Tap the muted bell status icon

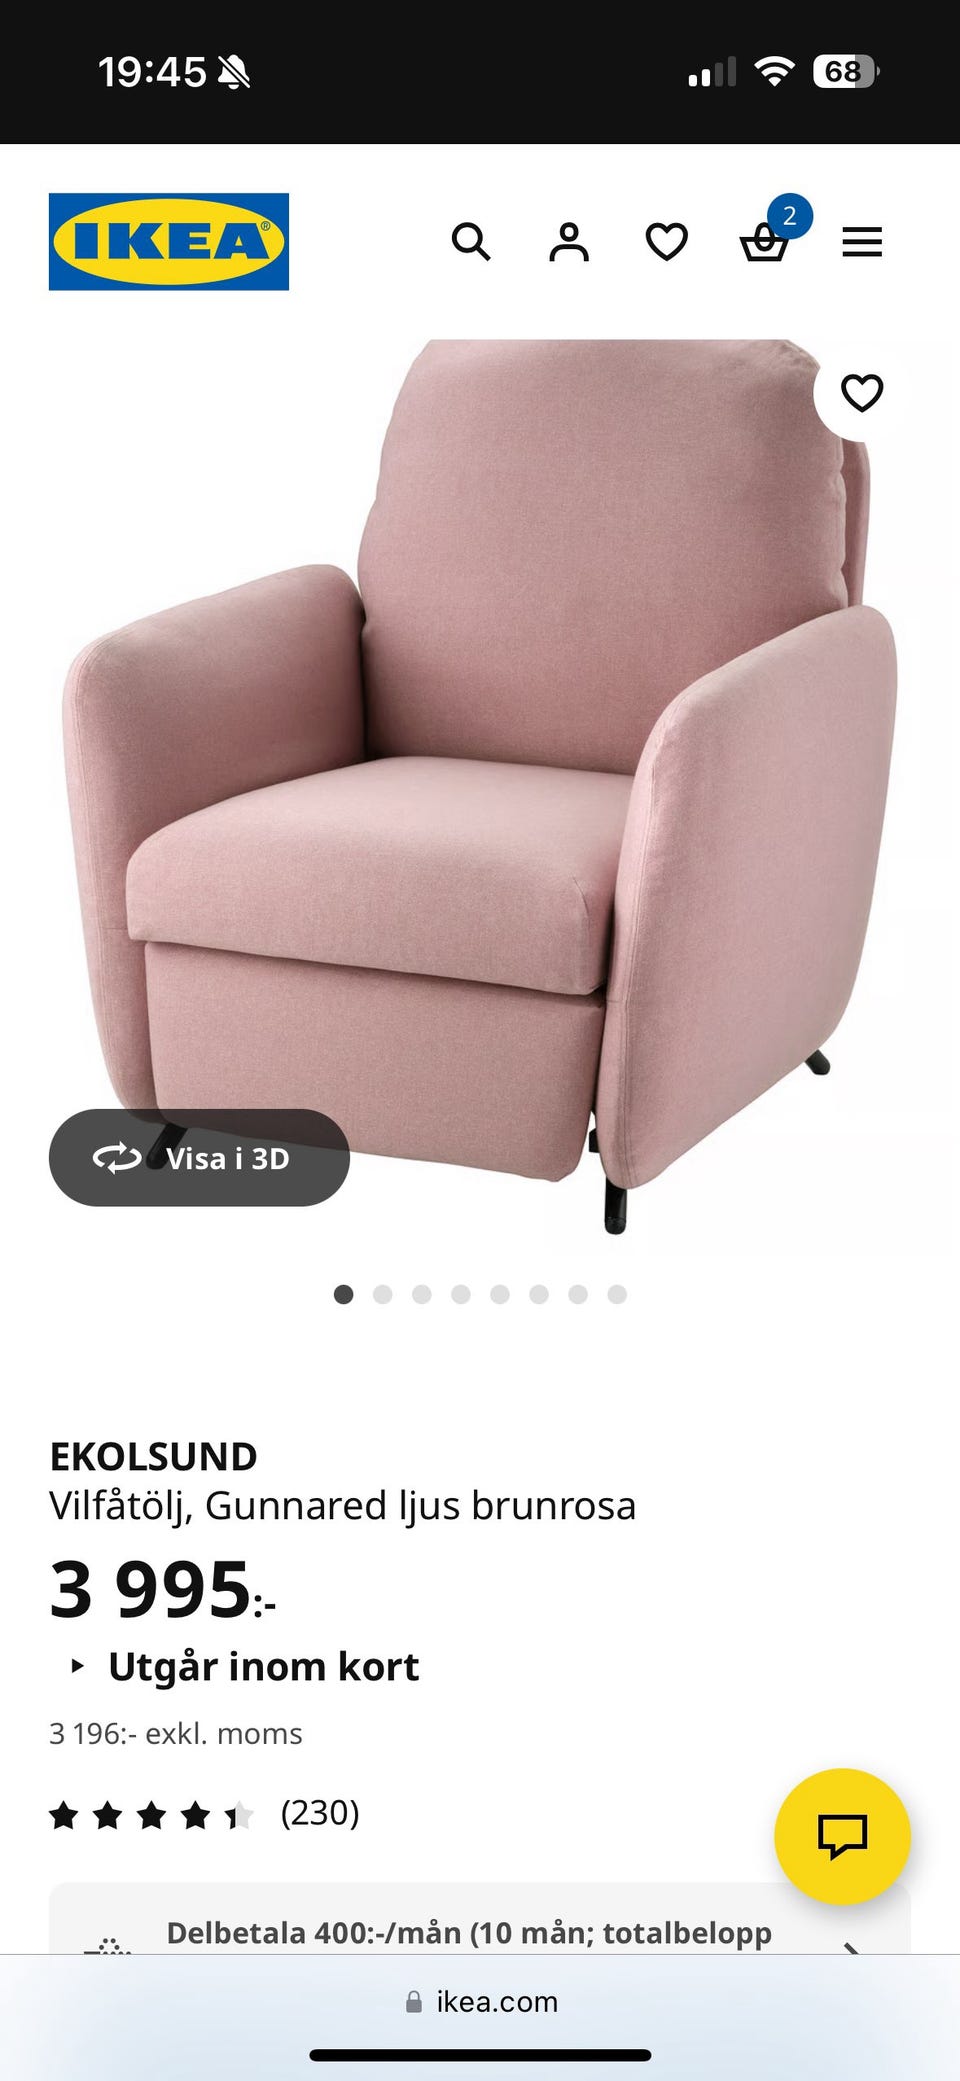click(234, 72)
